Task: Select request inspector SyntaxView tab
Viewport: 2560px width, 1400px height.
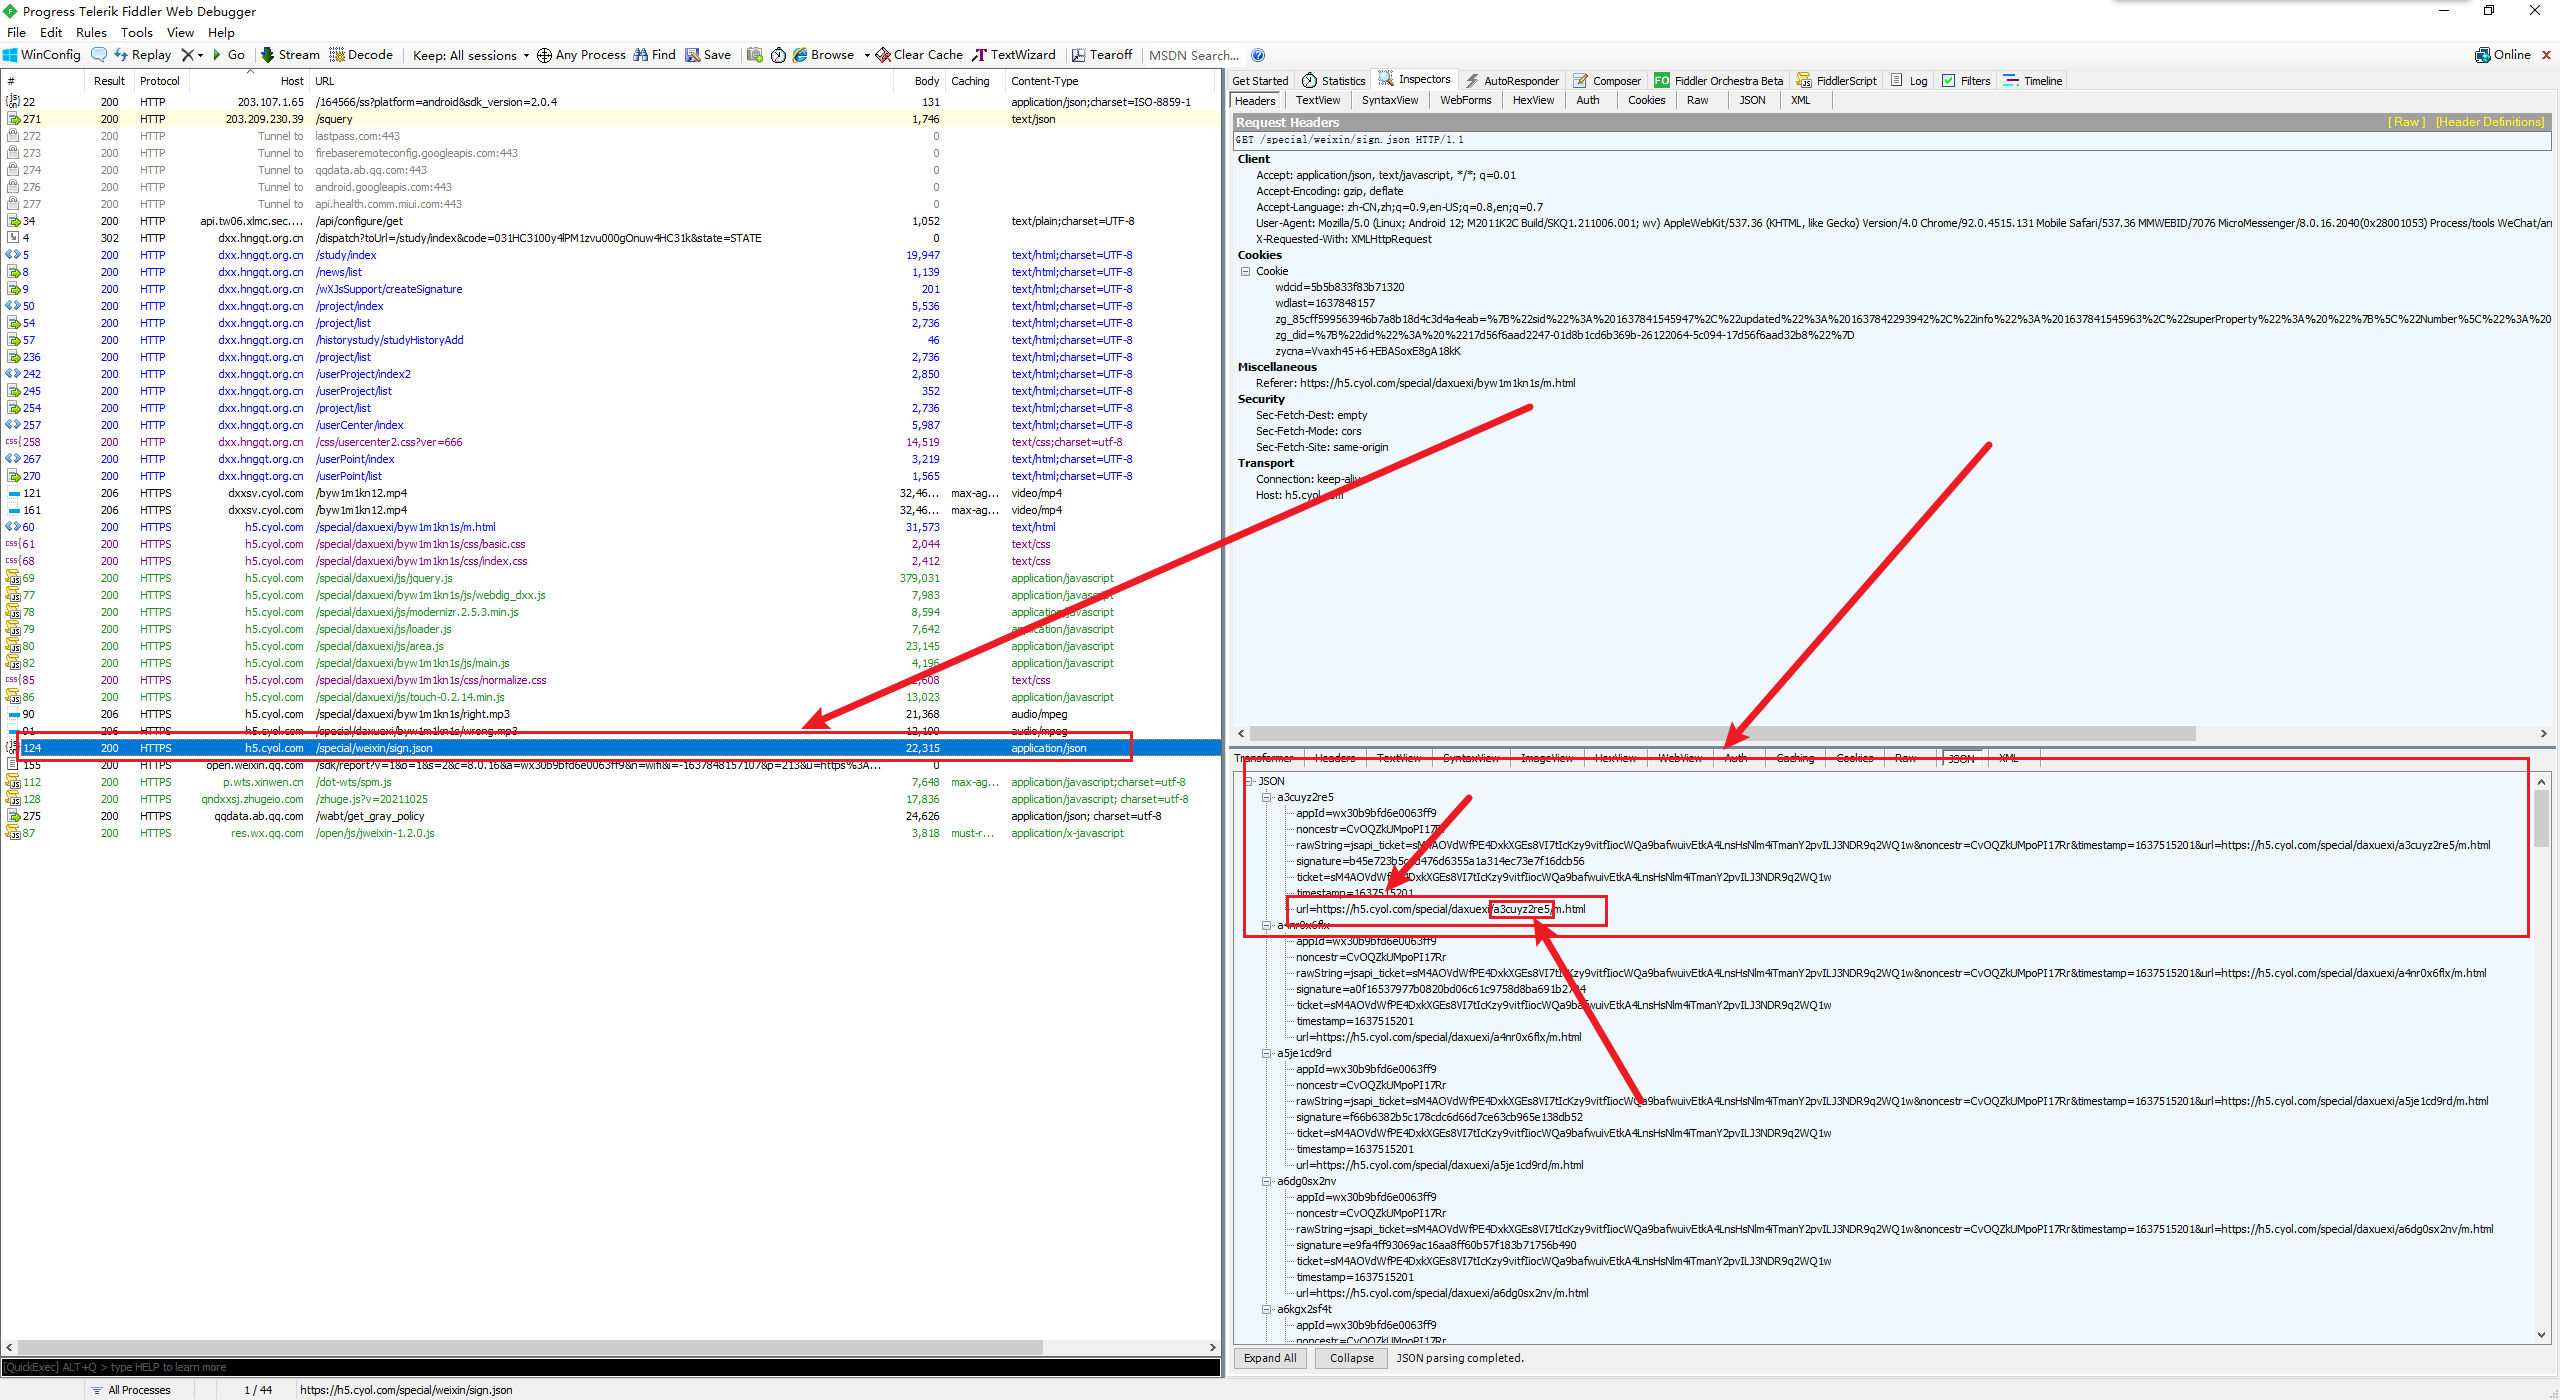Action: click(x=1390, y=100)
